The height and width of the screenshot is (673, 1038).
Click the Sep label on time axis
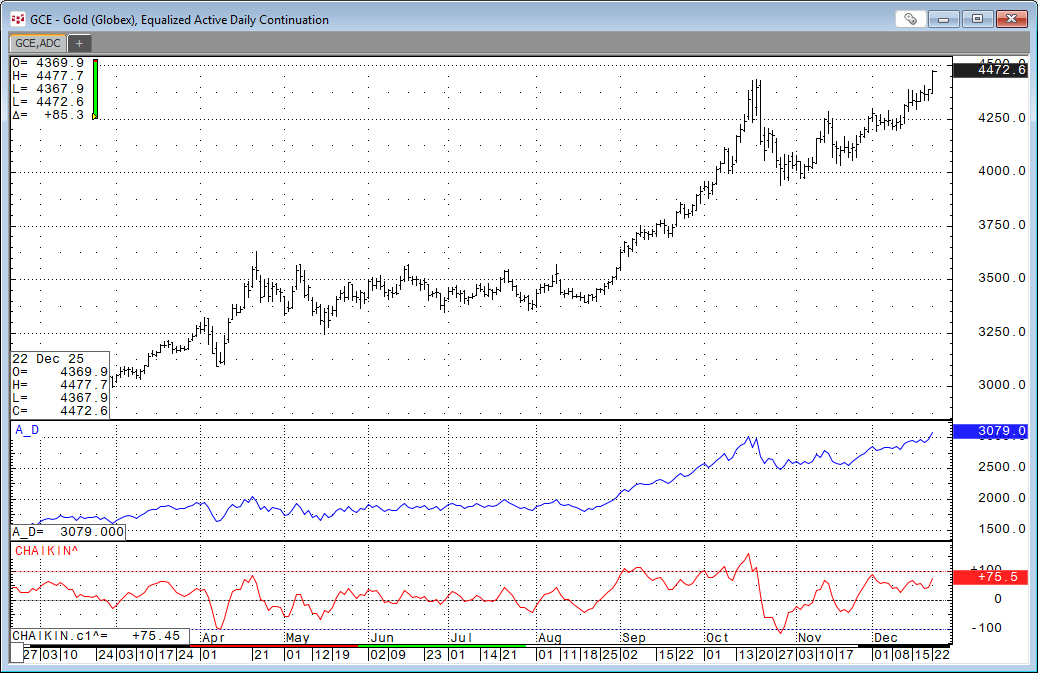[x=634, y=637]
